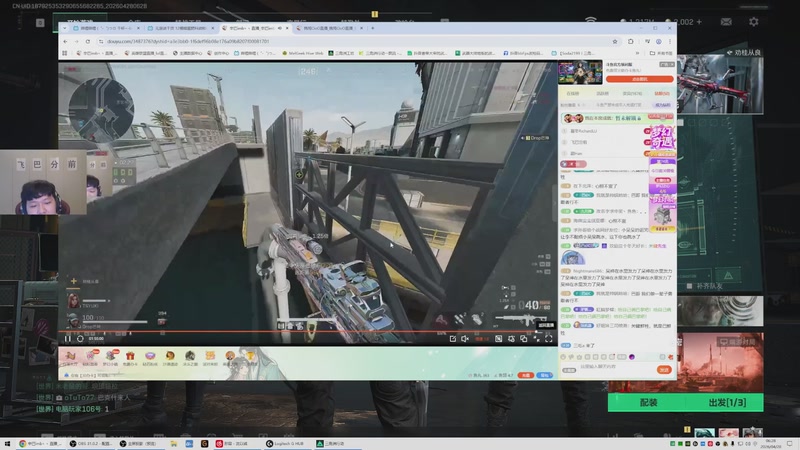The image size is (800, 450).
Task: Click the 配装 loadout button in game
Action: [x=648, y=403]
